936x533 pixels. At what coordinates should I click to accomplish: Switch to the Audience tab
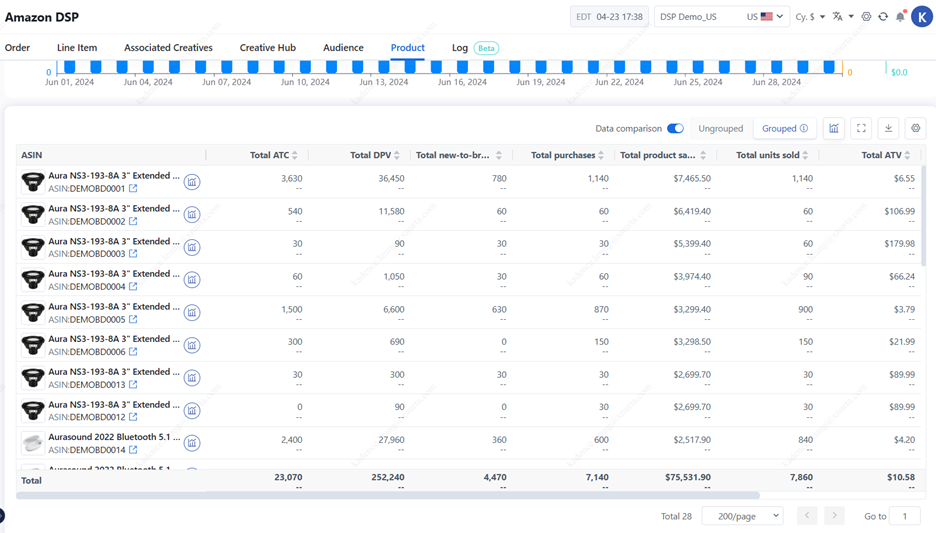343,48
